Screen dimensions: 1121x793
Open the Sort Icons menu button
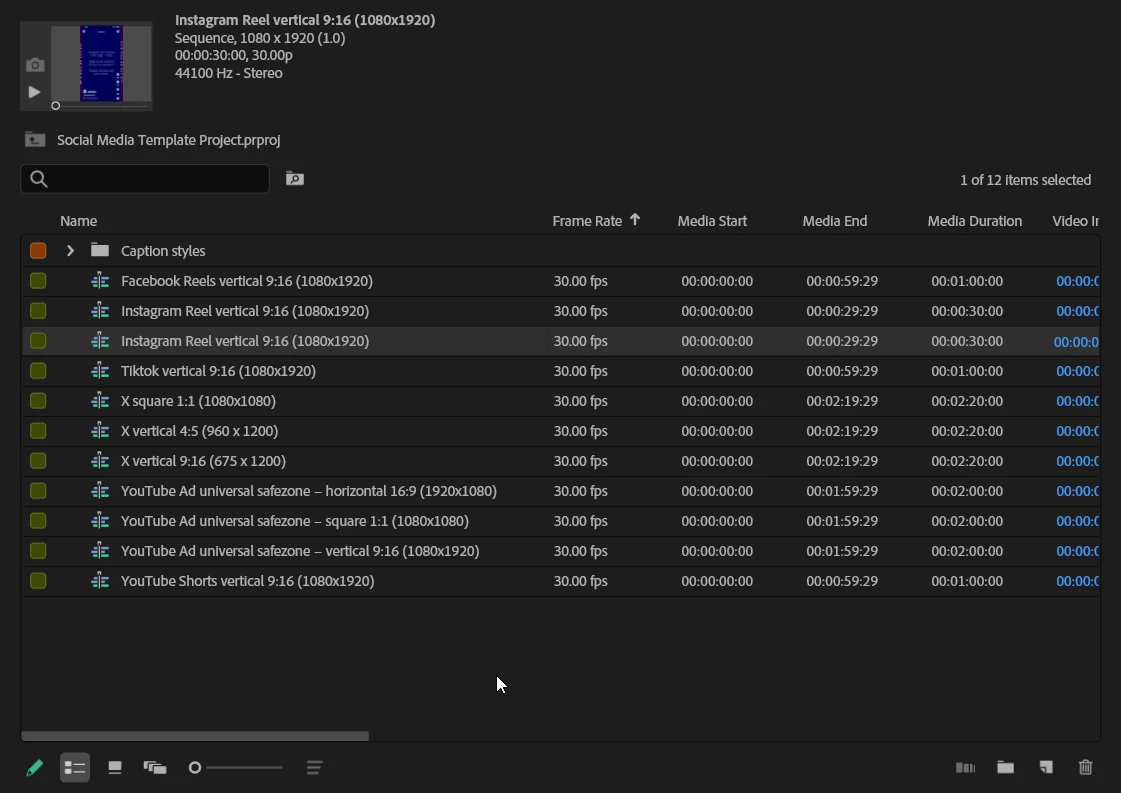pos(315,768)
